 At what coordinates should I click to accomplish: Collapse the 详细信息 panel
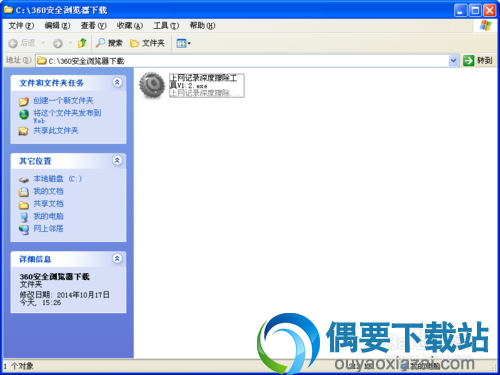(117, 258)
